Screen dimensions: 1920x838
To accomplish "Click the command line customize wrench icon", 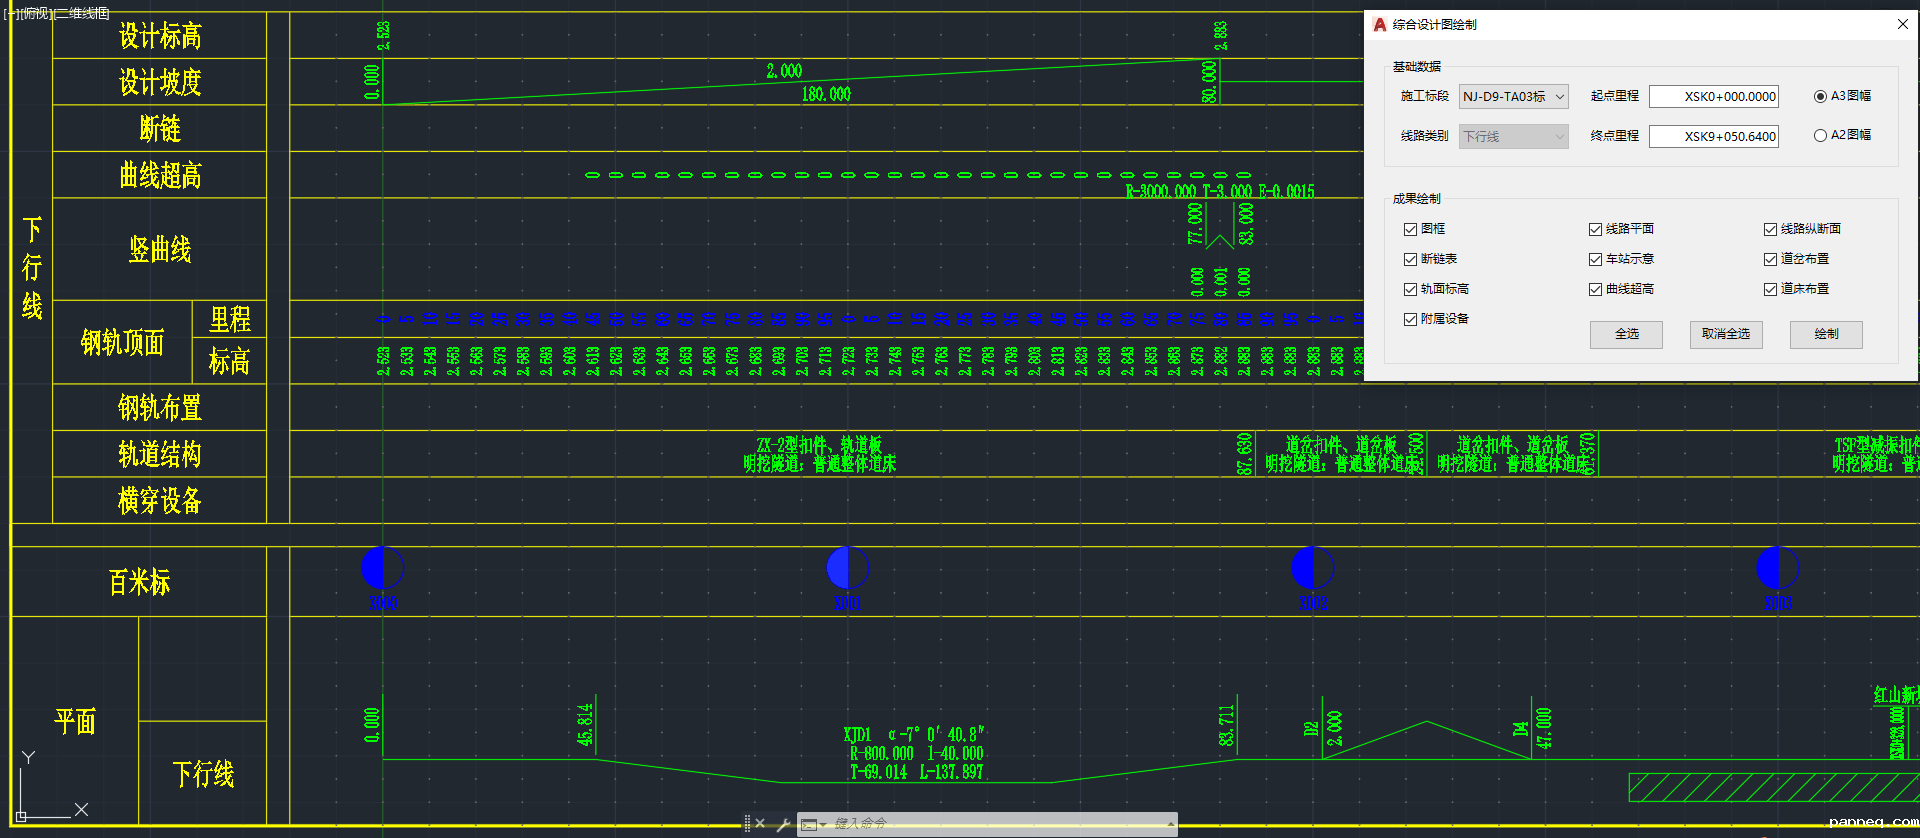I will pyautogui.click(x=783, y=824).
